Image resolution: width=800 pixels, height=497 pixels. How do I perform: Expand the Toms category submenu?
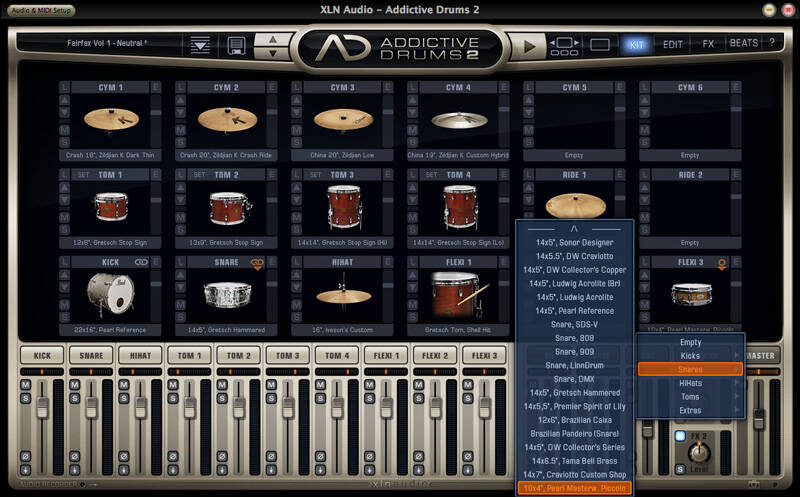click(690, 397)
